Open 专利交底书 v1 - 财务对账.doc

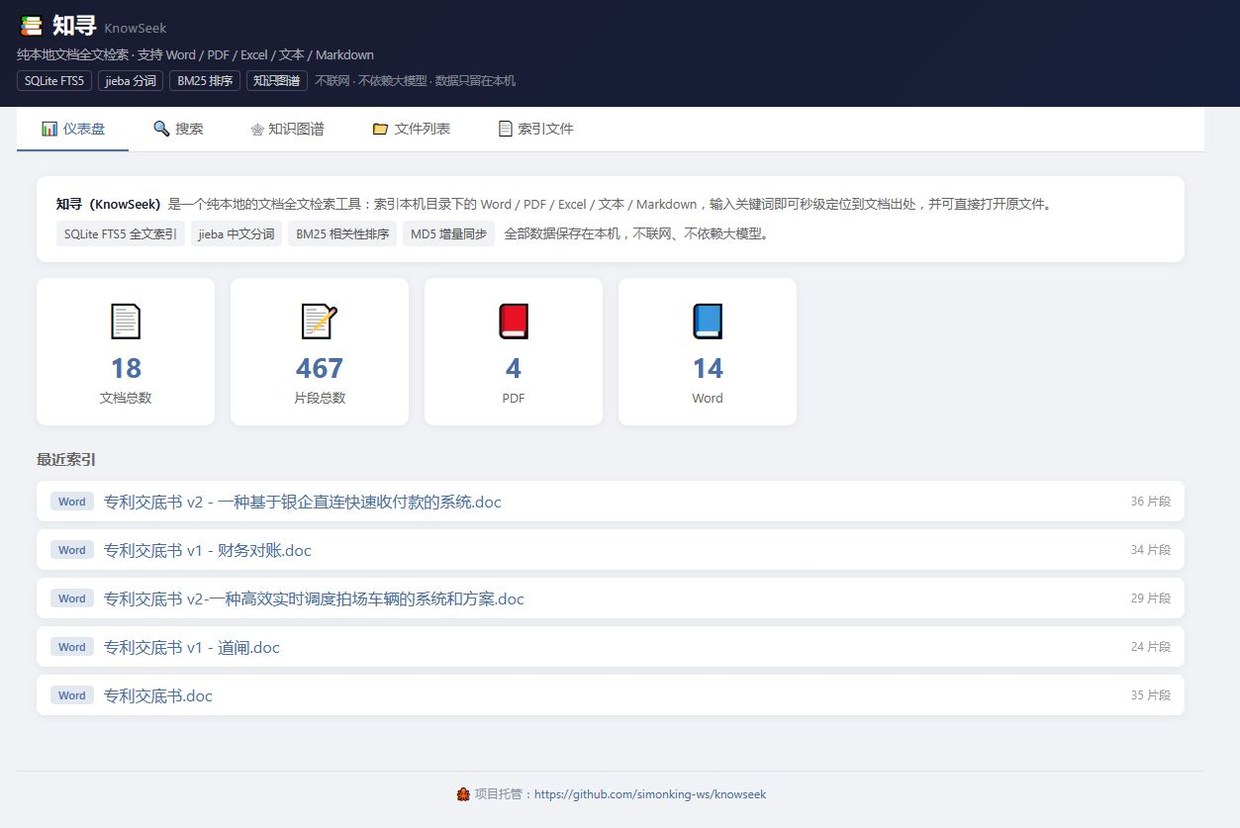(x=208, y=550)
